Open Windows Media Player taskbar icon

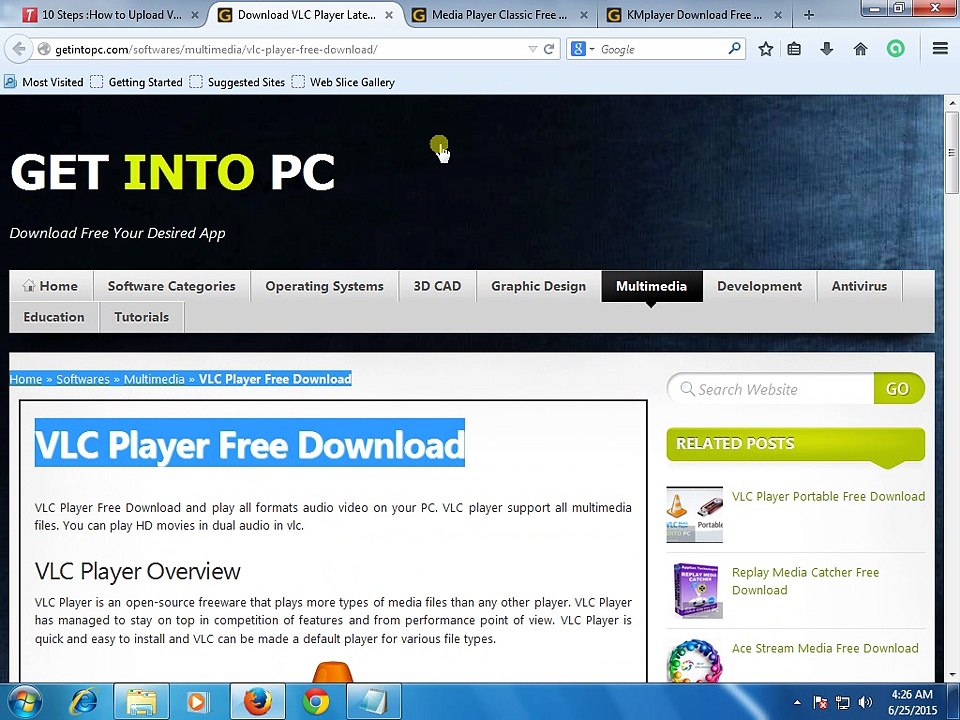197,702
